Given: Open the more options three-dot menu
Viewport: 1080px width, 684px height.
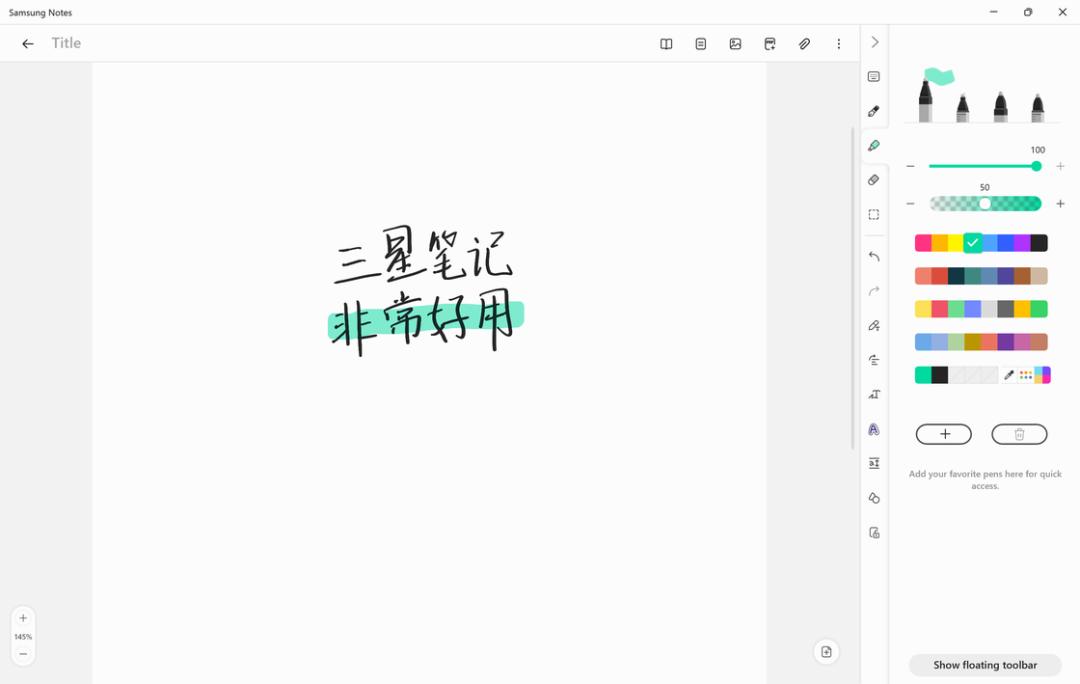Looking at the screenshot, I should pyautogui.click(x=838, y=43).
